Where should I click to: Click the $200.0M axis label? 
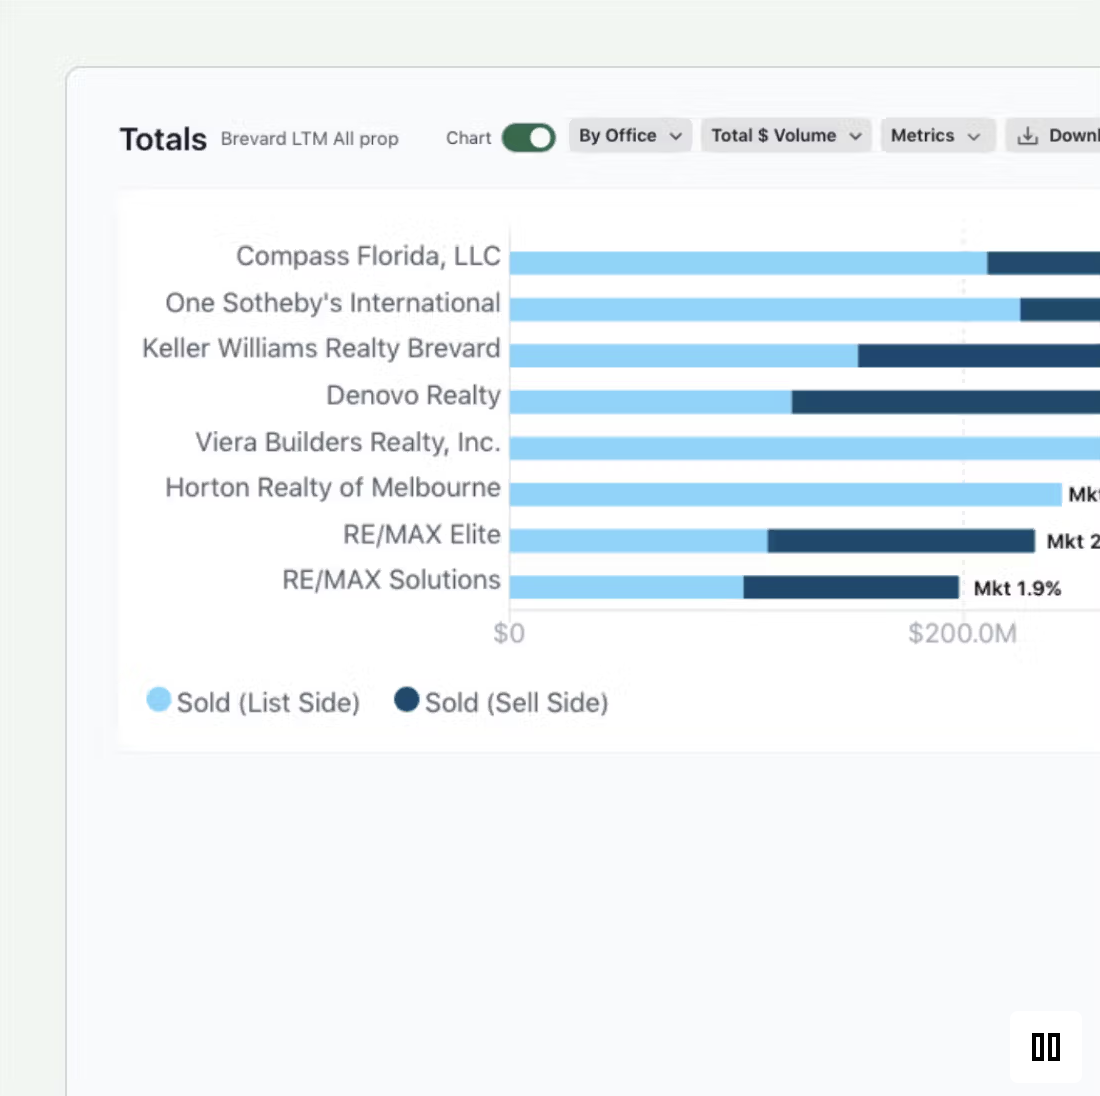(x=962, y=634)
